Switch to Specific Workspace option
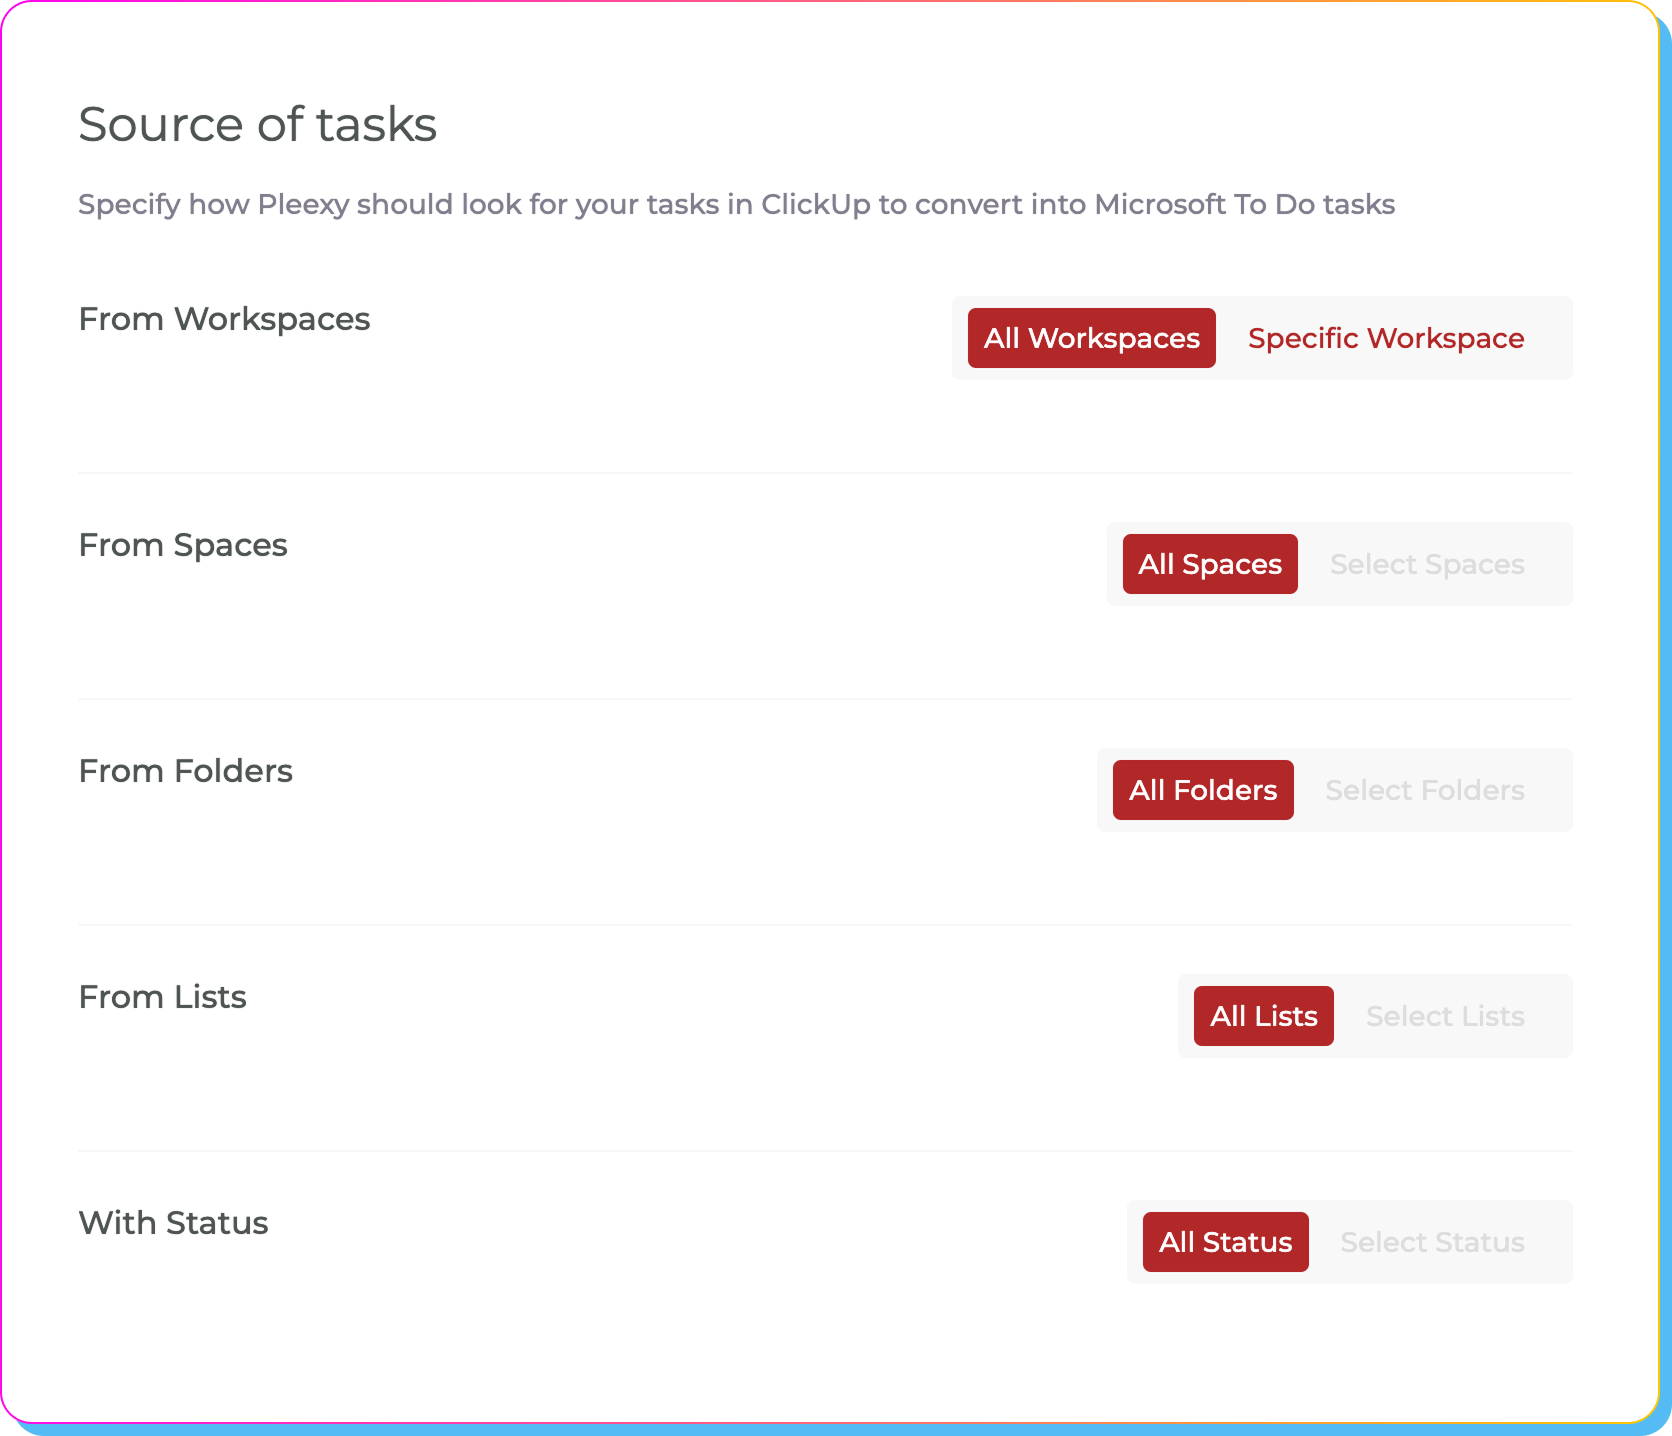Viewport: 1672px width, 1436px height. point(1386,338)
